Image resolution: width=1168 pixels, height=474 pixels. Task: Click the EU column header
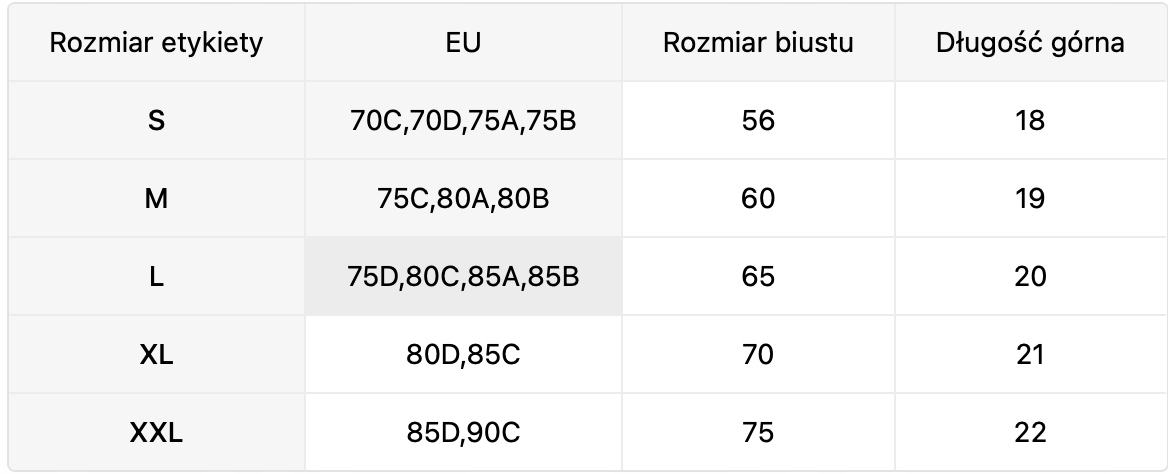tap(464, 44)
